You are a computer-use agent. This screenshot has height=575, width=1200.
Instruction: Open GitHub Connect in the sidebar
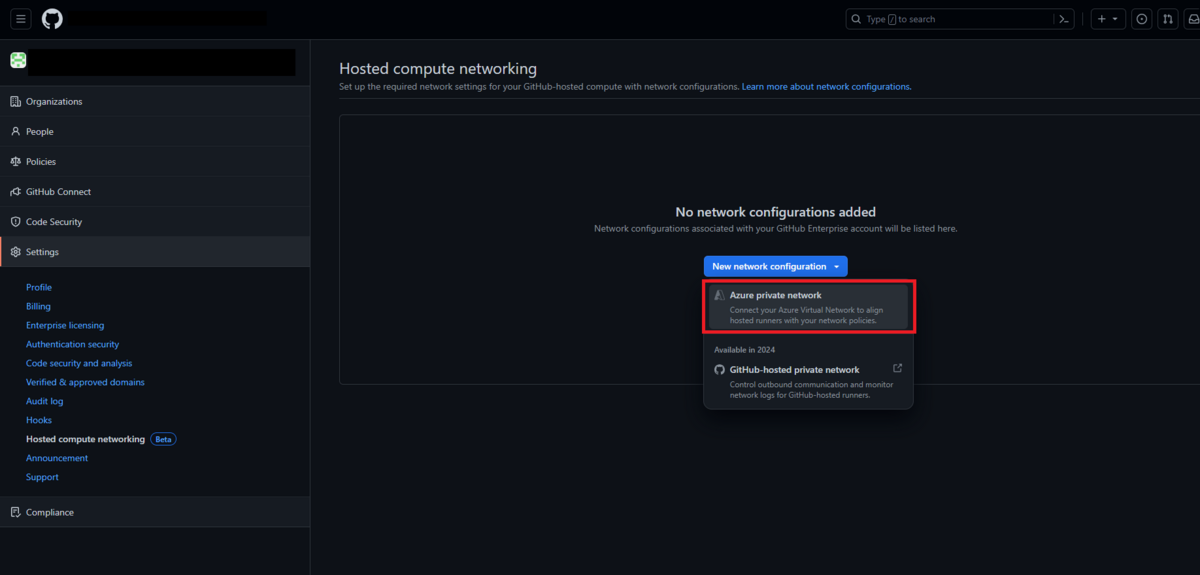(x=155, y=191)
